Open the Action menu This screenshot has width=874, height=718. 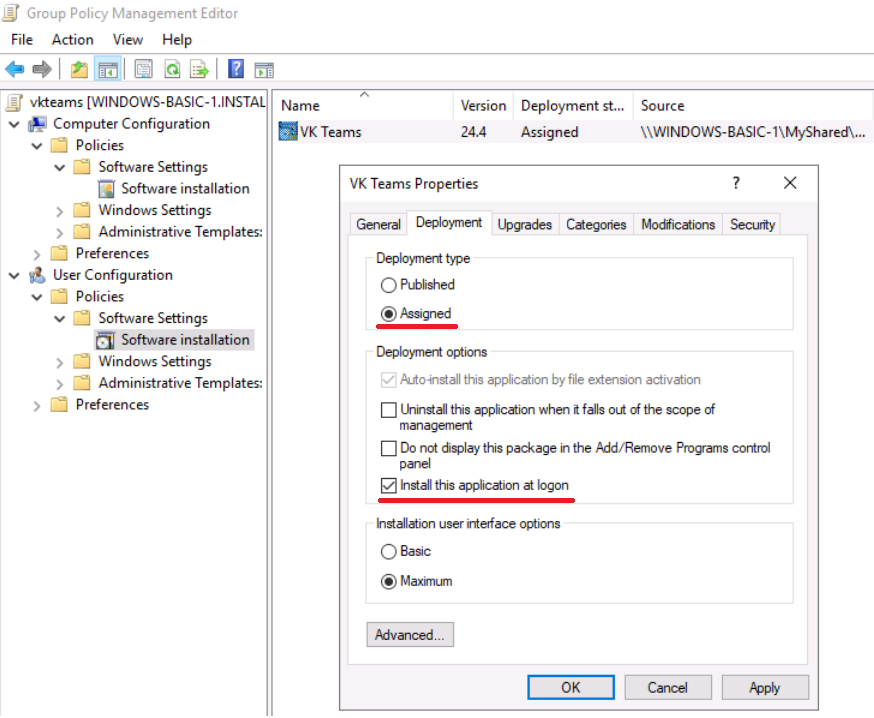[x=72, y=39]
